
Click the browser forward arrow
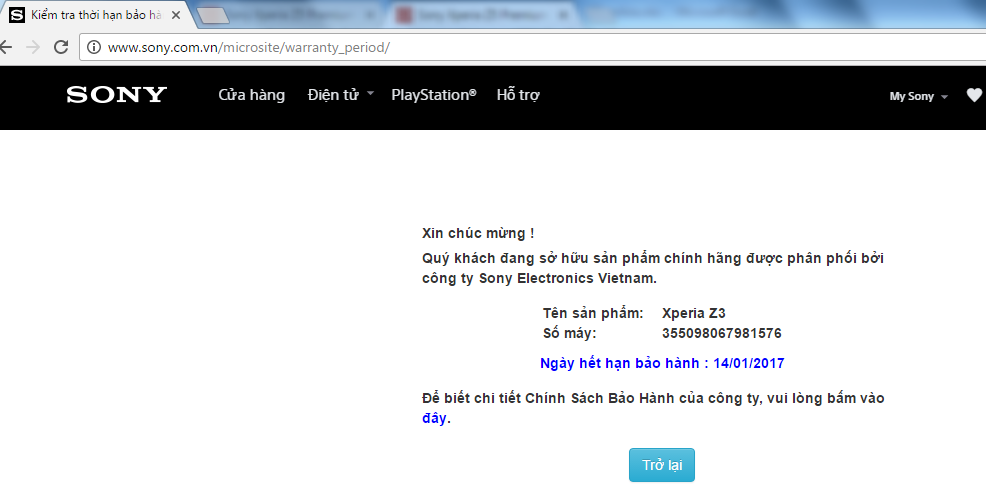(x=33, y=47)
